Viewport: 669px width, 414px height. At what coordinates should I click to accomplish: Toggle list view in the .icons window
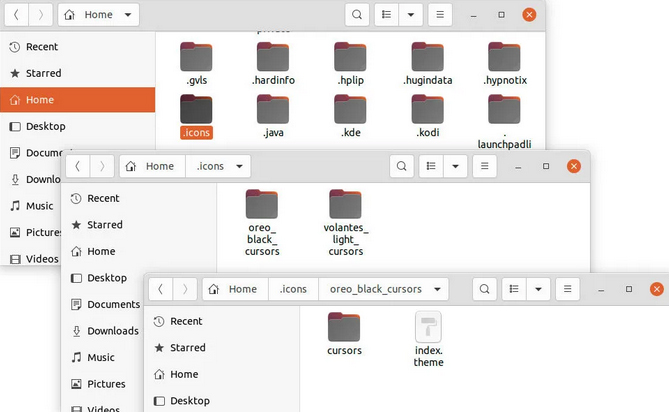coord(431,166)
